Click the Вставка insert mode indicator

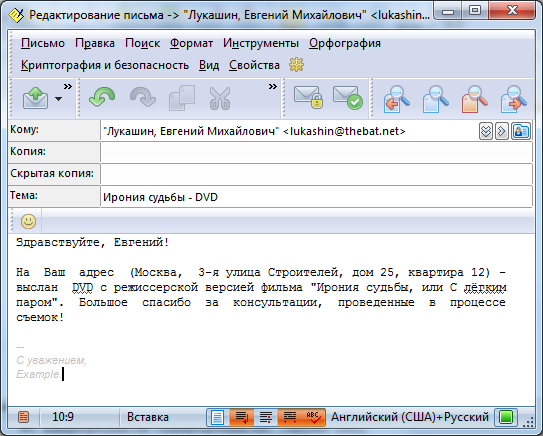(x=148, y=417)
